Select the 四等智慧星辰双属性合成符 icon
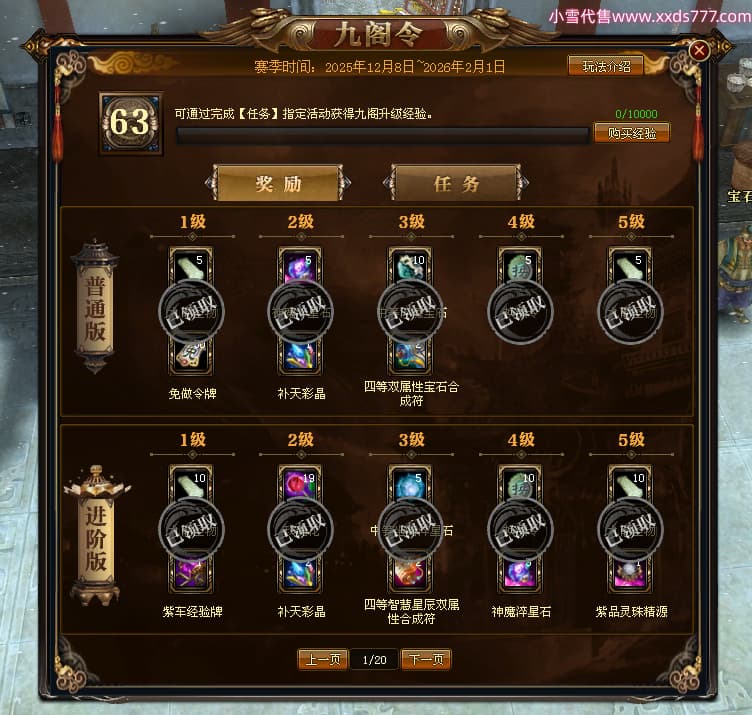 (x=410, y=574)
